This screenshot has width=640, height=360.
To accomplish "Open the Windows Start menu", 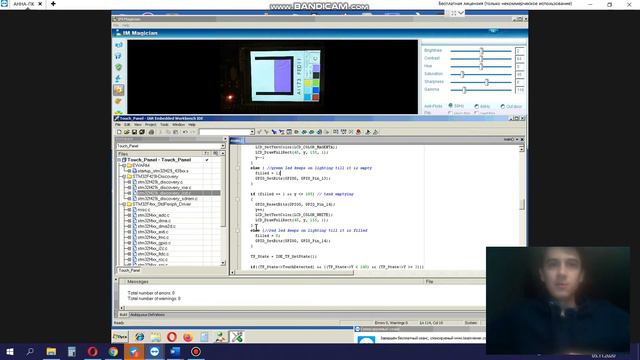I will click(10, 351).
